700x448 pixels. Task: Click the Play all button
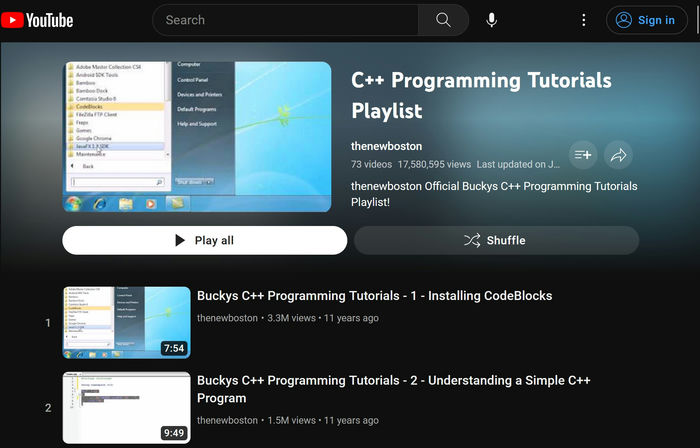tap(205, 241)
